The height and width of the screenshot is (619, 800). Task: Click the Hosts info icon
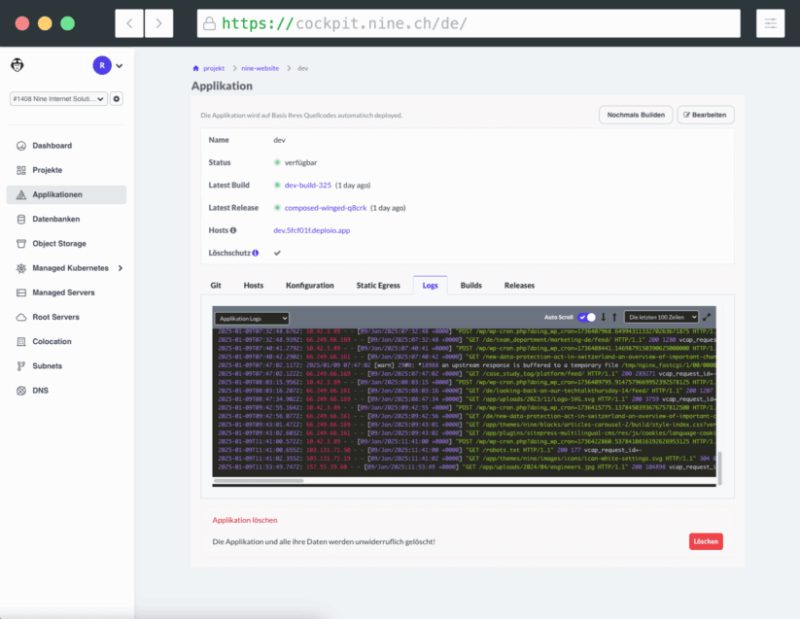pos(233,230)
